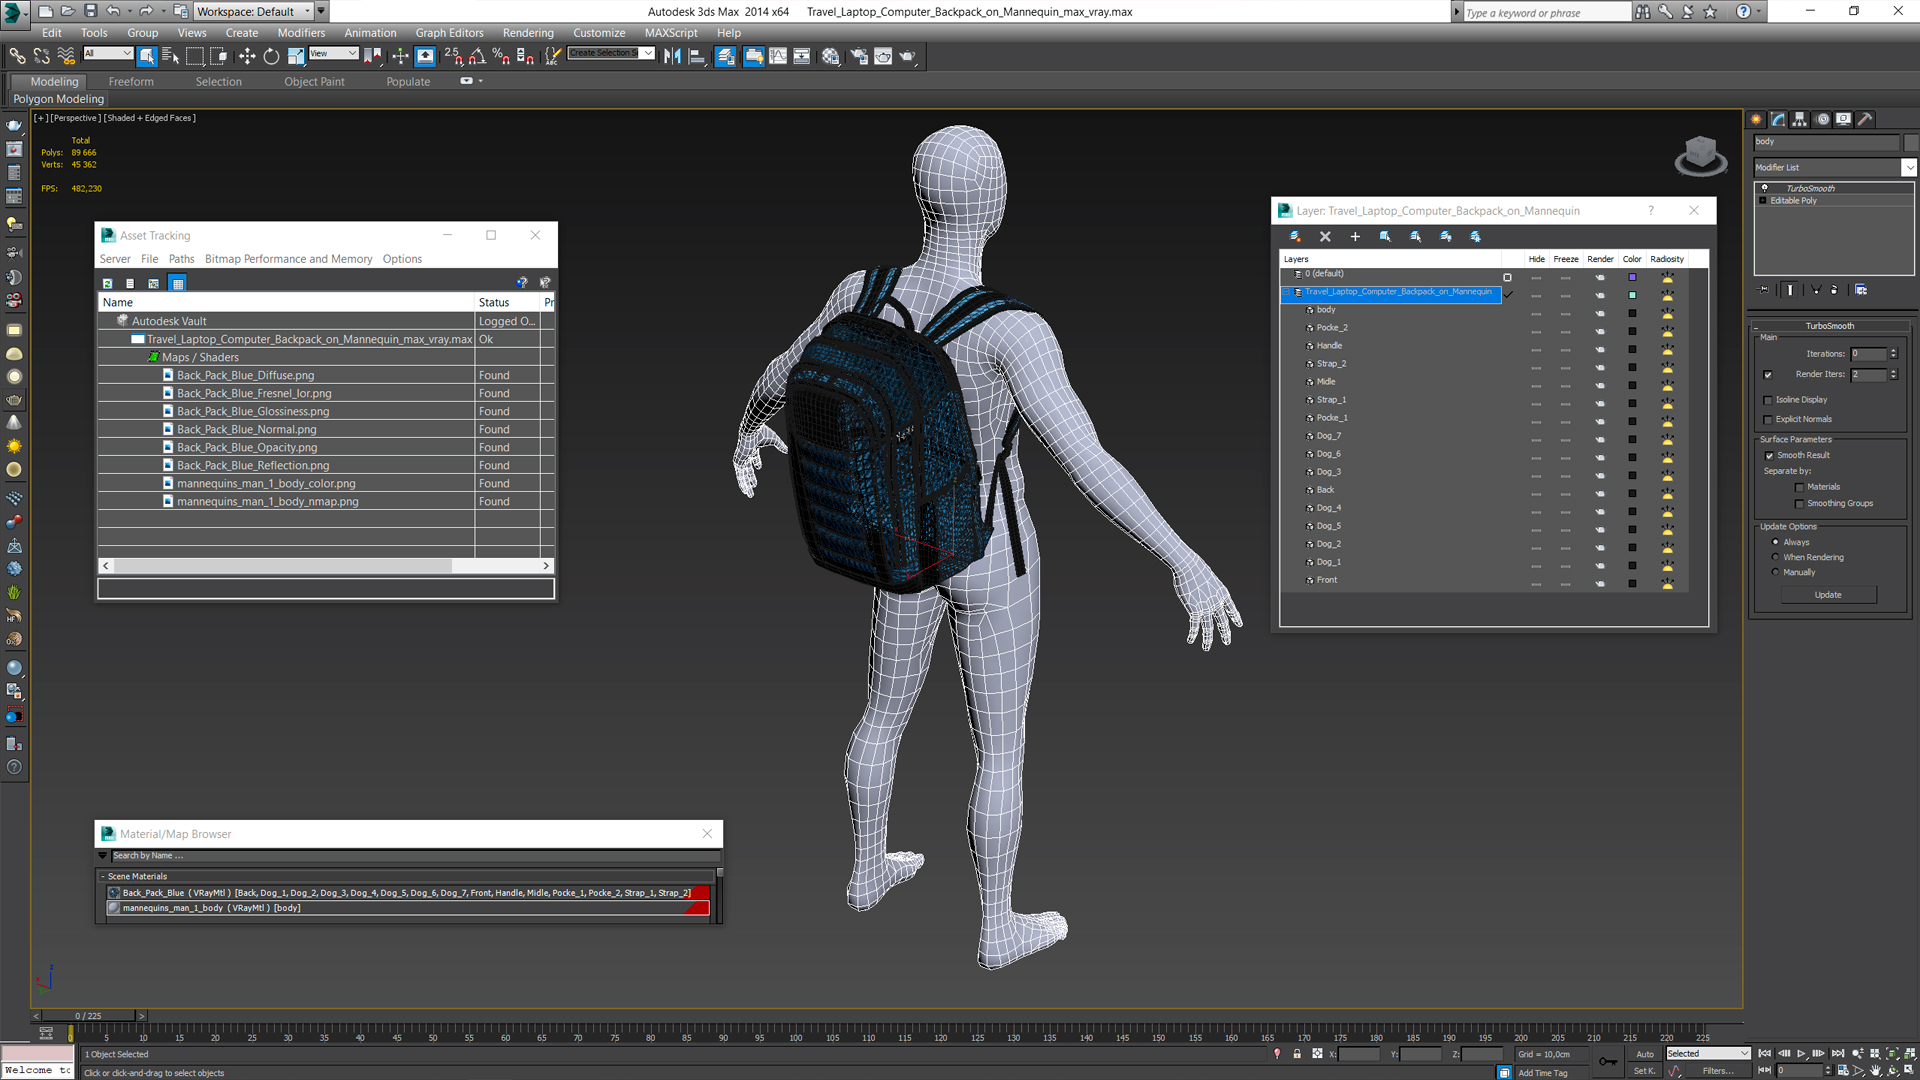Toggle Isoline Display checkbox

[1767, 400]
